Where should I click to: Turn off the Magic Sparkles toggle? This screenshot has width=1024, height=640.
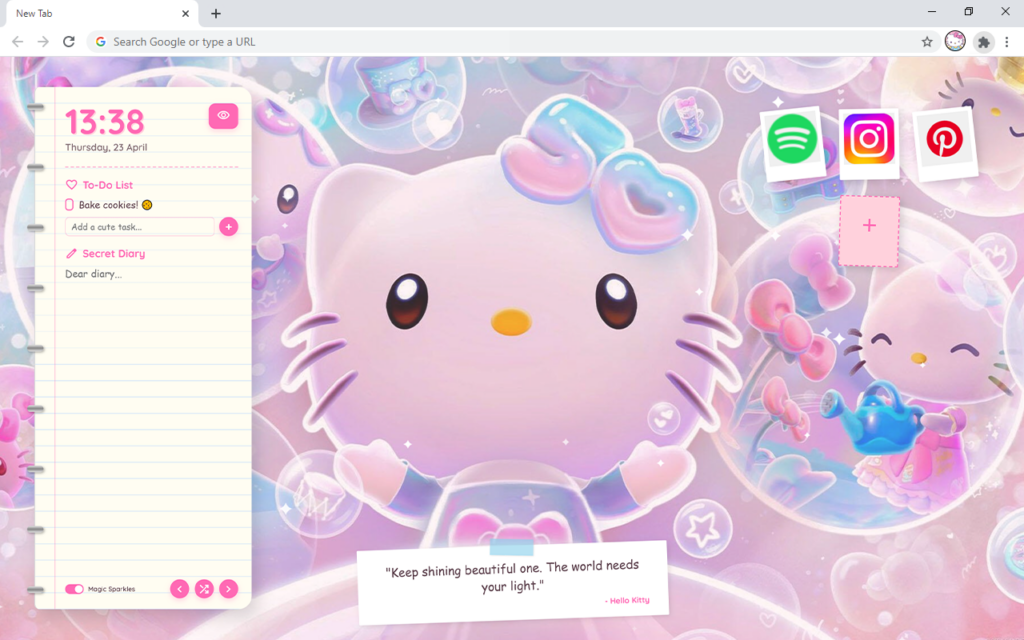coord(74,589)
